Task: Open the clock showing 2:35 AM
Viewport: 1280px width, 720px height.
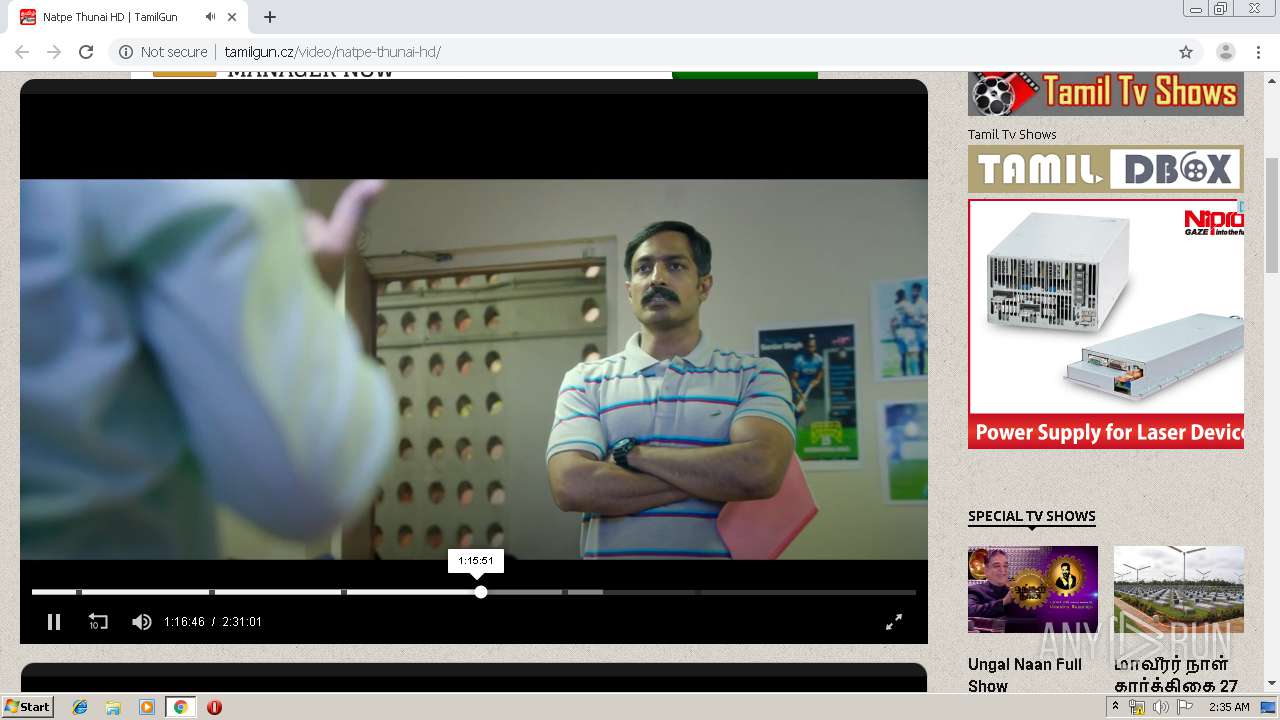Action: pyautogui.click(x=1229, y=707)
